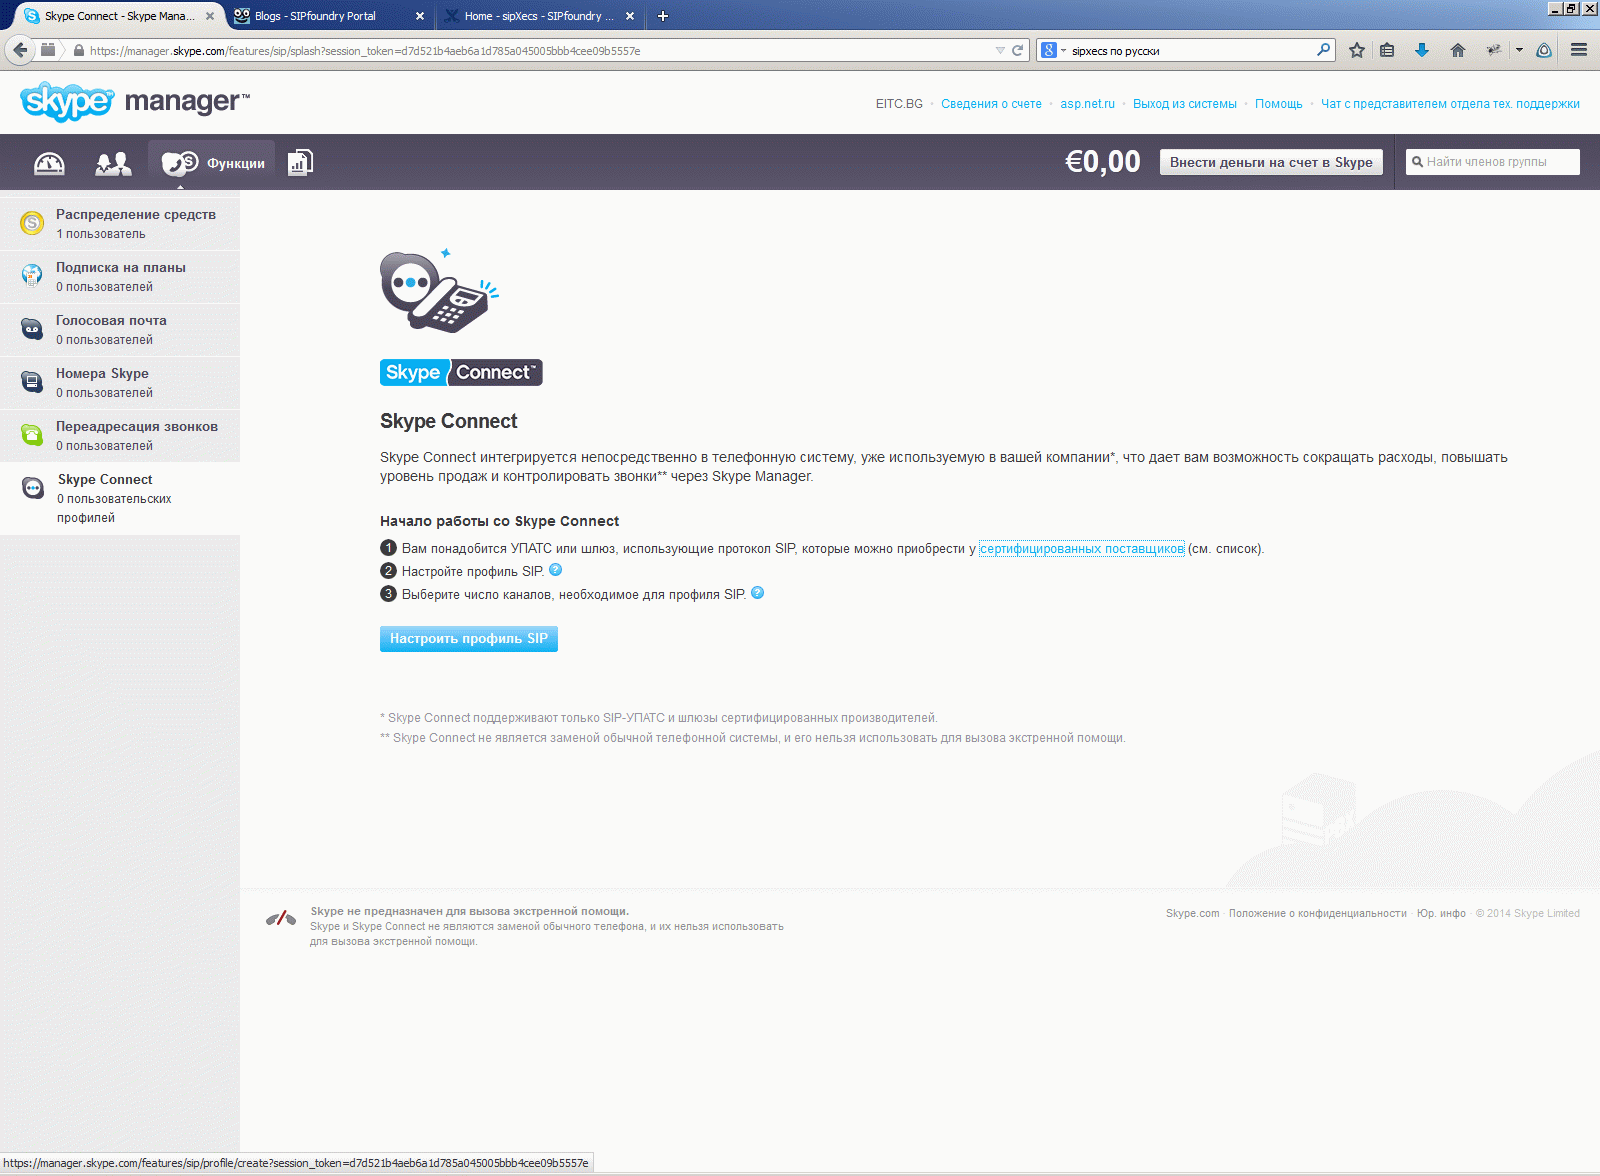
Task: Reload the current page
Action: pos(1018,50)
